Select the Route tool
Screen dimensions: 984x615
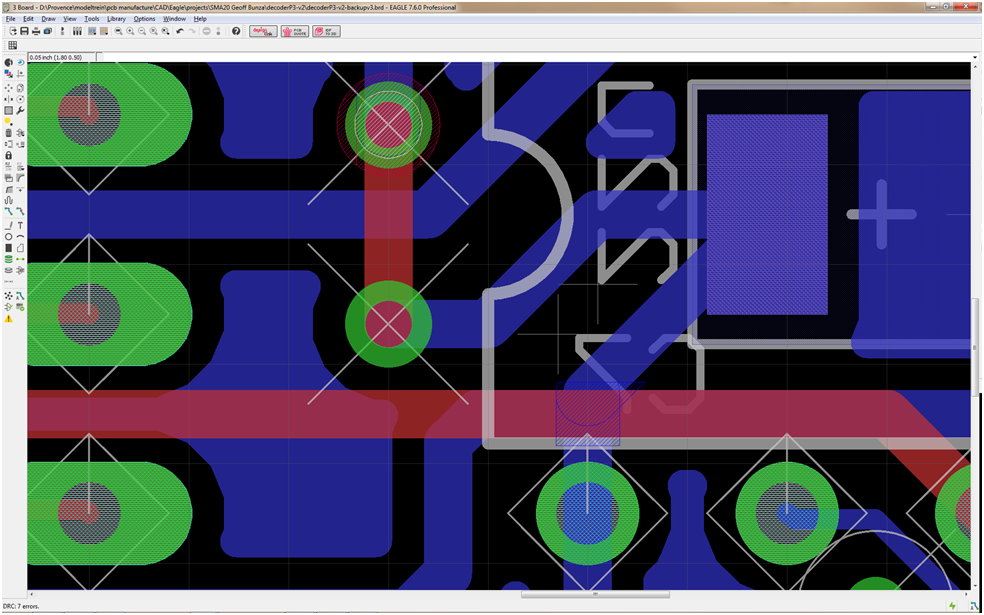[9, 211]
